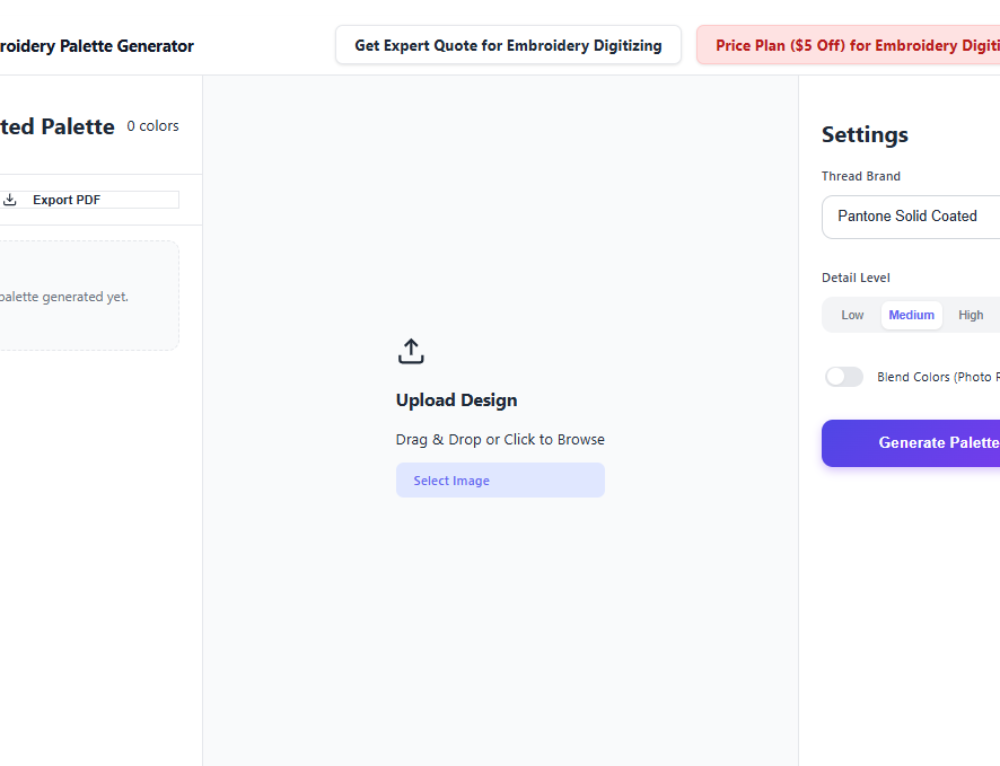Click the 0 colors counter label
1000x766 pixels.
pyautogui.click(x=152, y=125)
